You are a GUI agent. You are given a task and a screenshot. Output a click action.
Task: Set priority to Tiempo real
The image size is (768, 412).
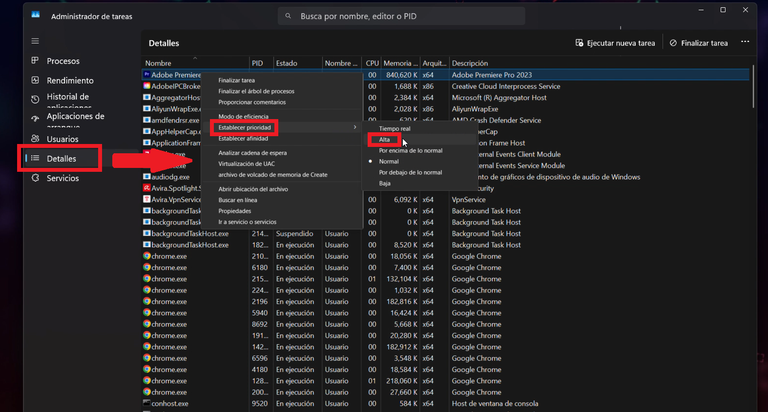click(394, 128)
